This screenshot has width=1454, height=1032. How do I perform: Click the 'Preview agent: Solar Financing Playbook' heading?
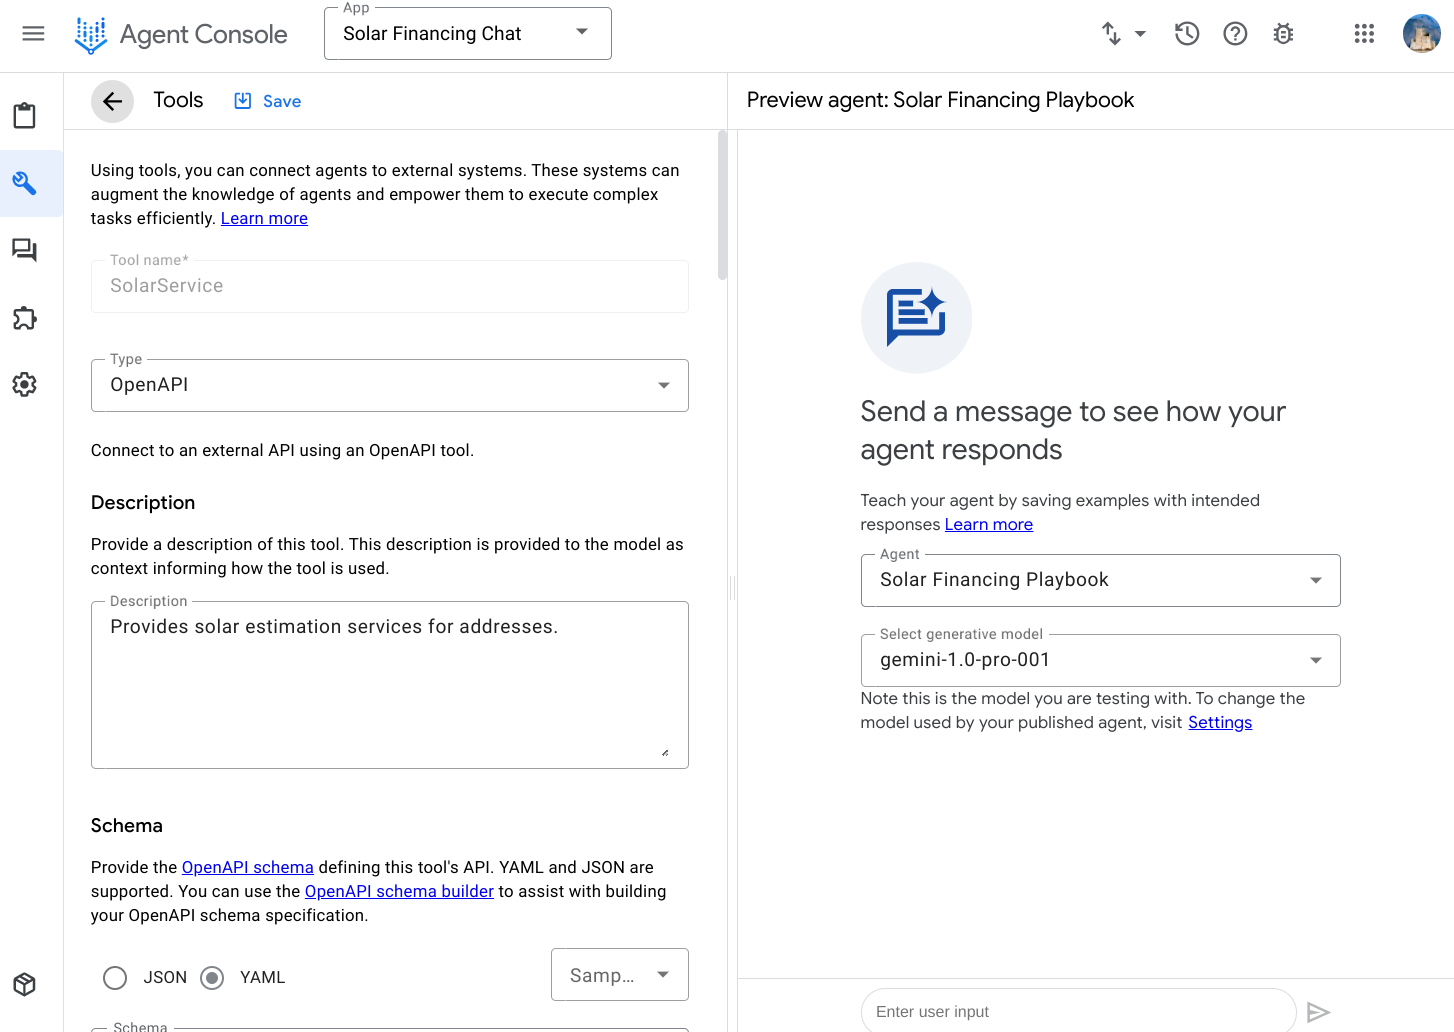[940, 100]
